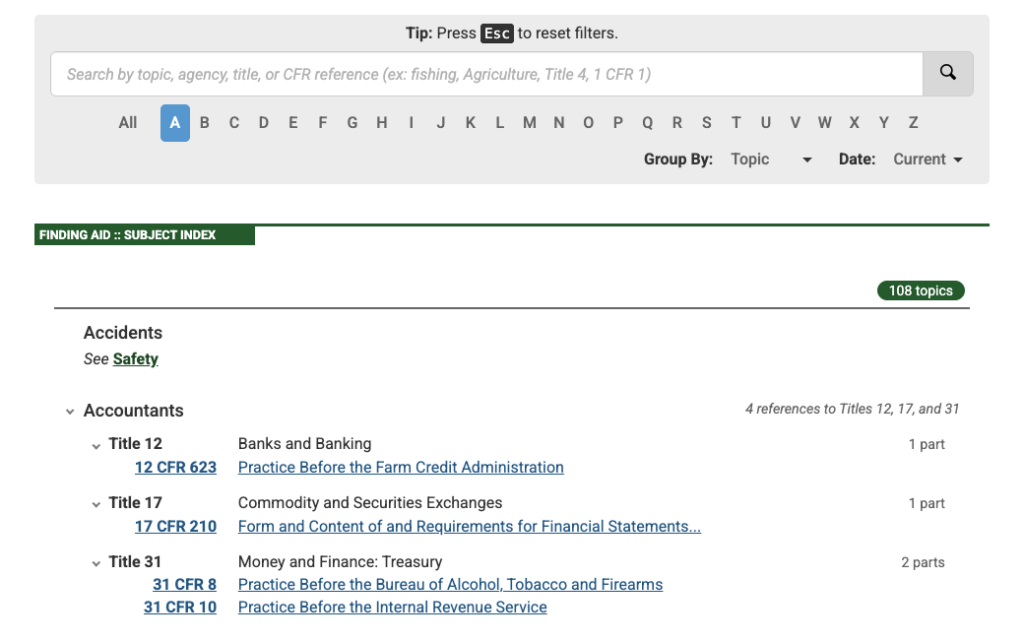Screen dimensions: 1024x642
Task: Open Practice Before the Farm Credit Administration
Action: (x=401, y=468)
